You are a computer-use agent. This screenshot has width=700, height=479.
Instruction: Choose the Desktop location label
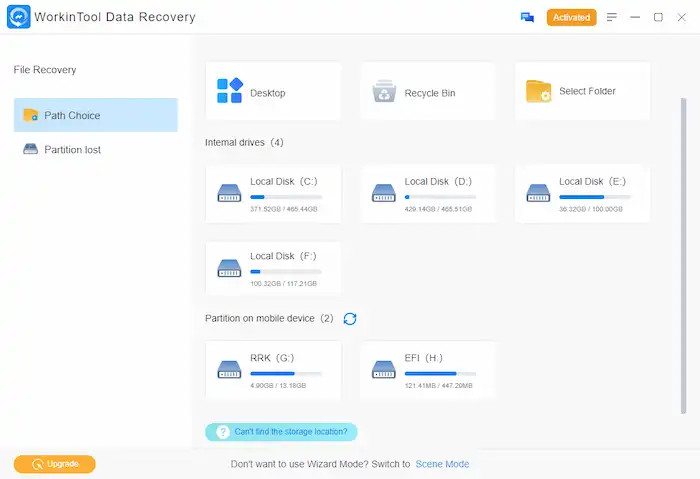267,93
